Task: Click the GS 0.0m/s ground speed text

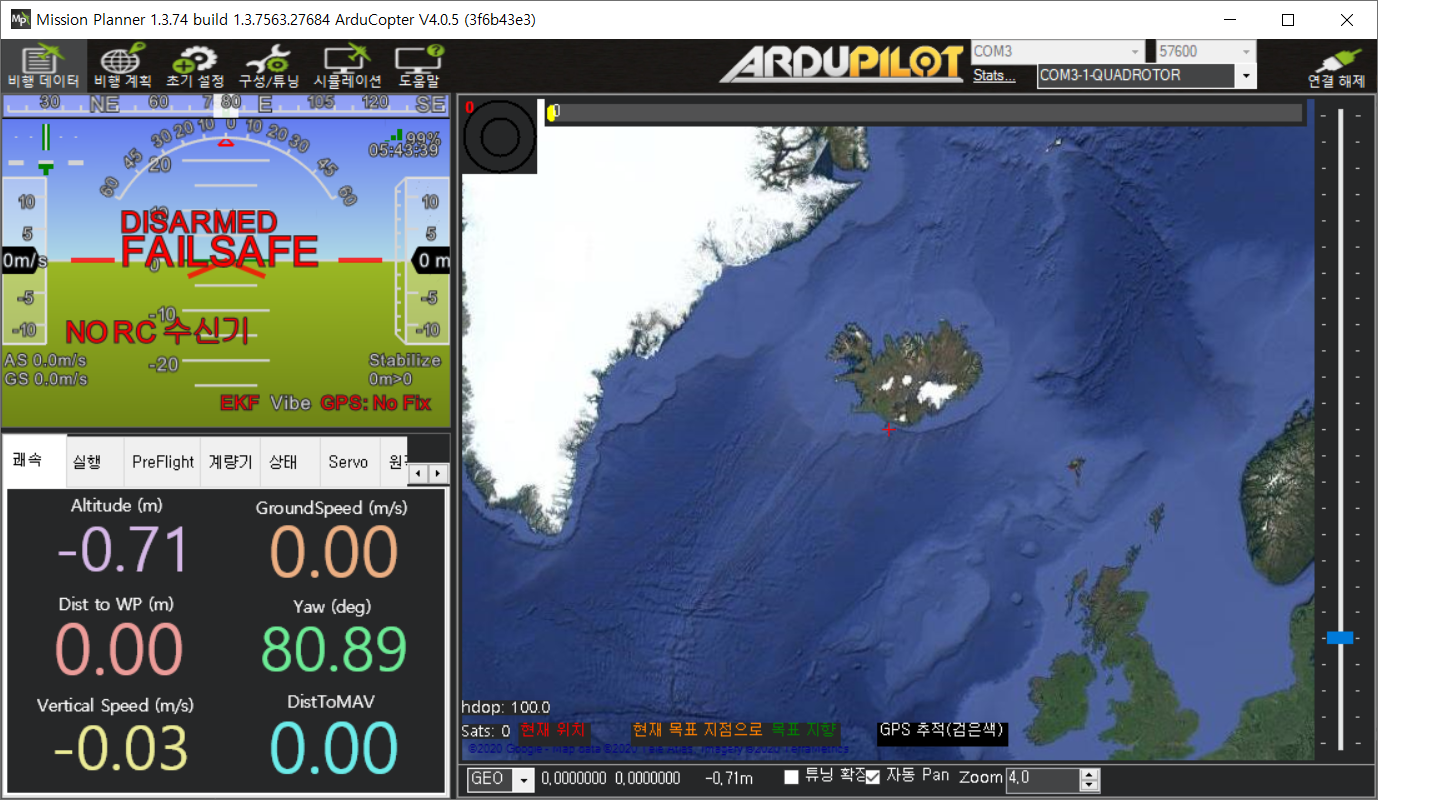Action: click(45, 379)
